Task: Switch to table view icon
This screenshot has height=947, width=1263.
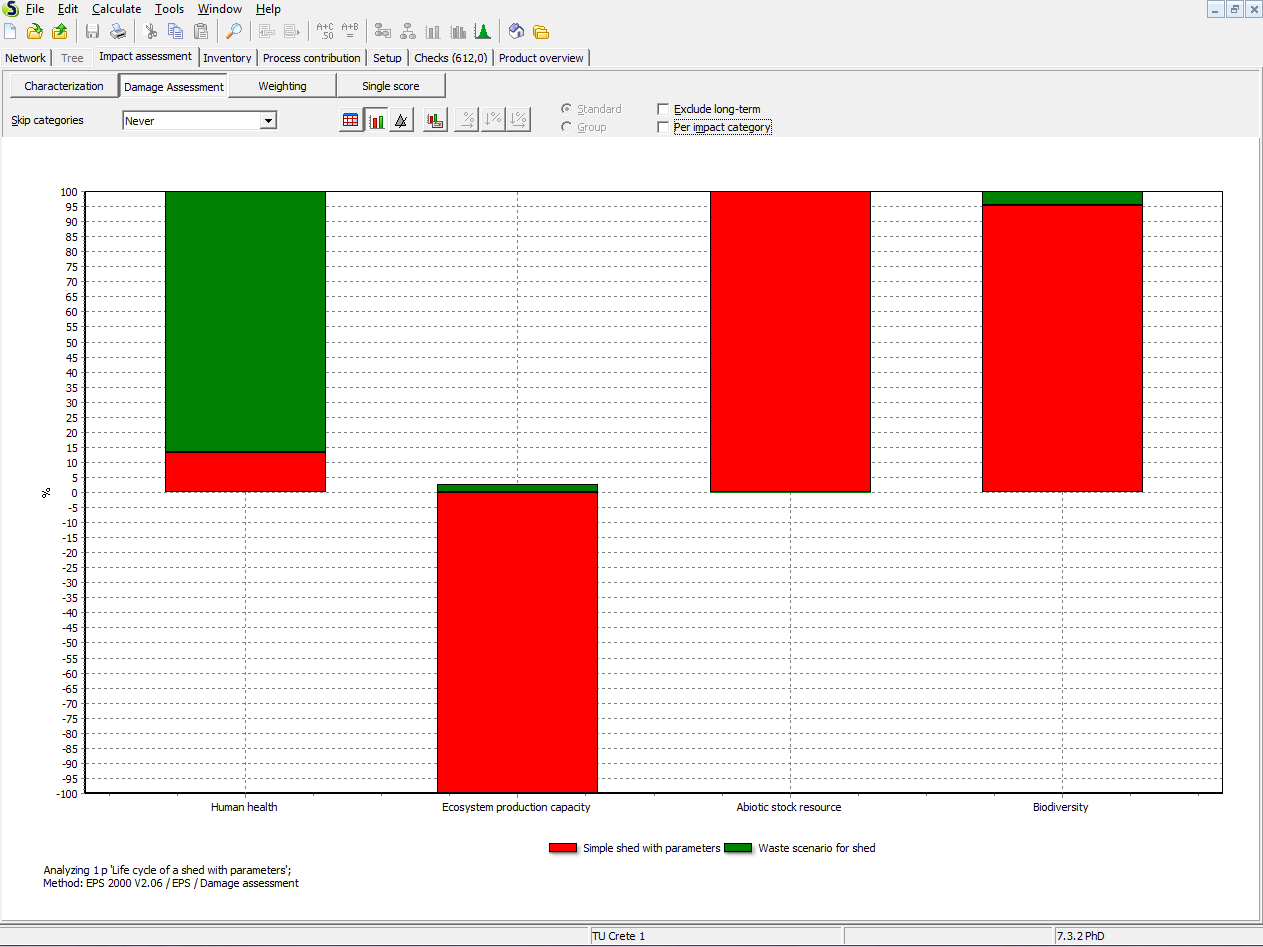Action: pos(351,121)
